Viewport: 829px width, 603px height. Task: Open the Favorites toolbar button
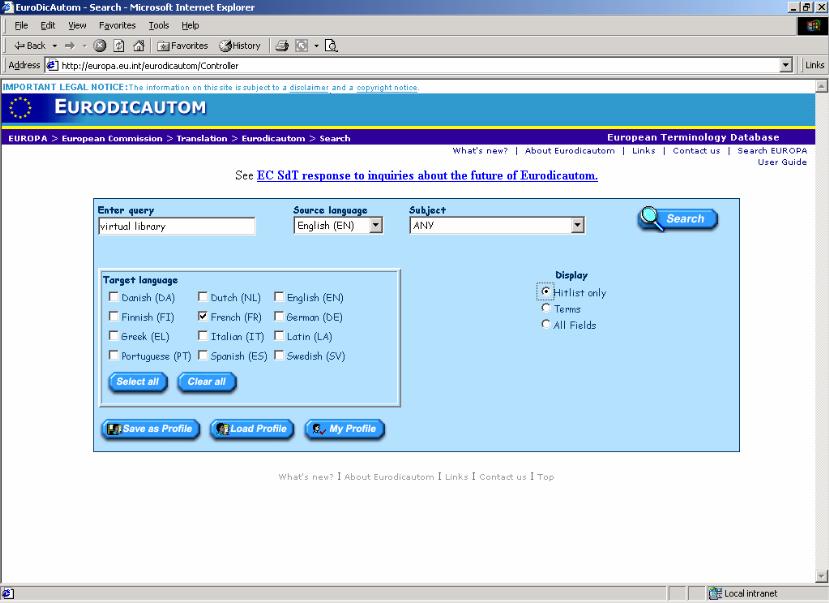pyautogui.click(x=182, y=46)
